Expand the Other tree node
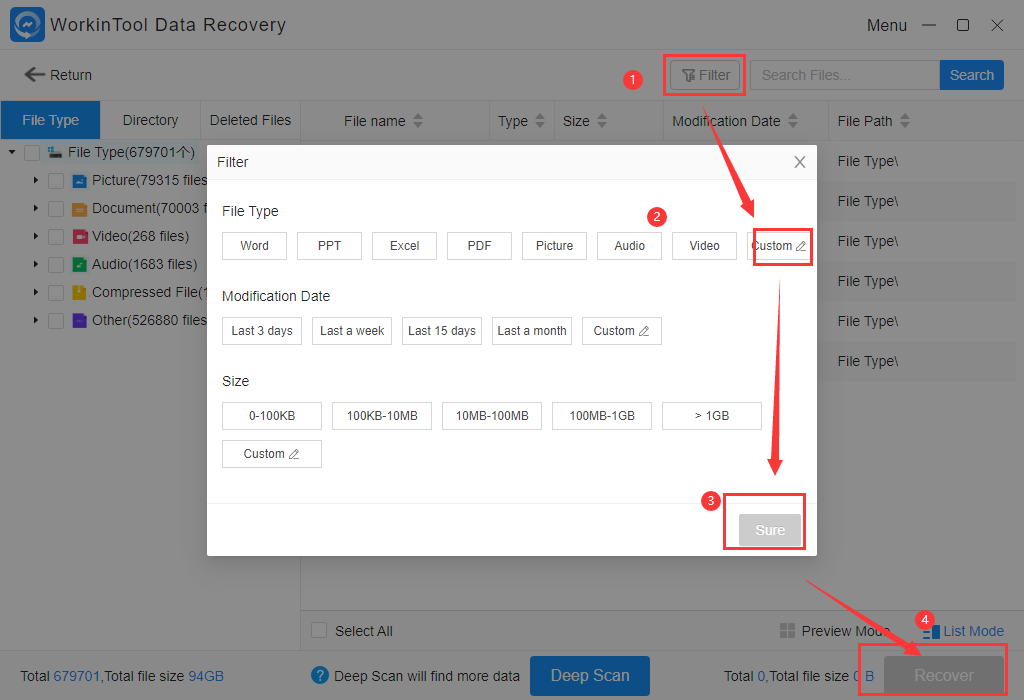 click(36, 320)
